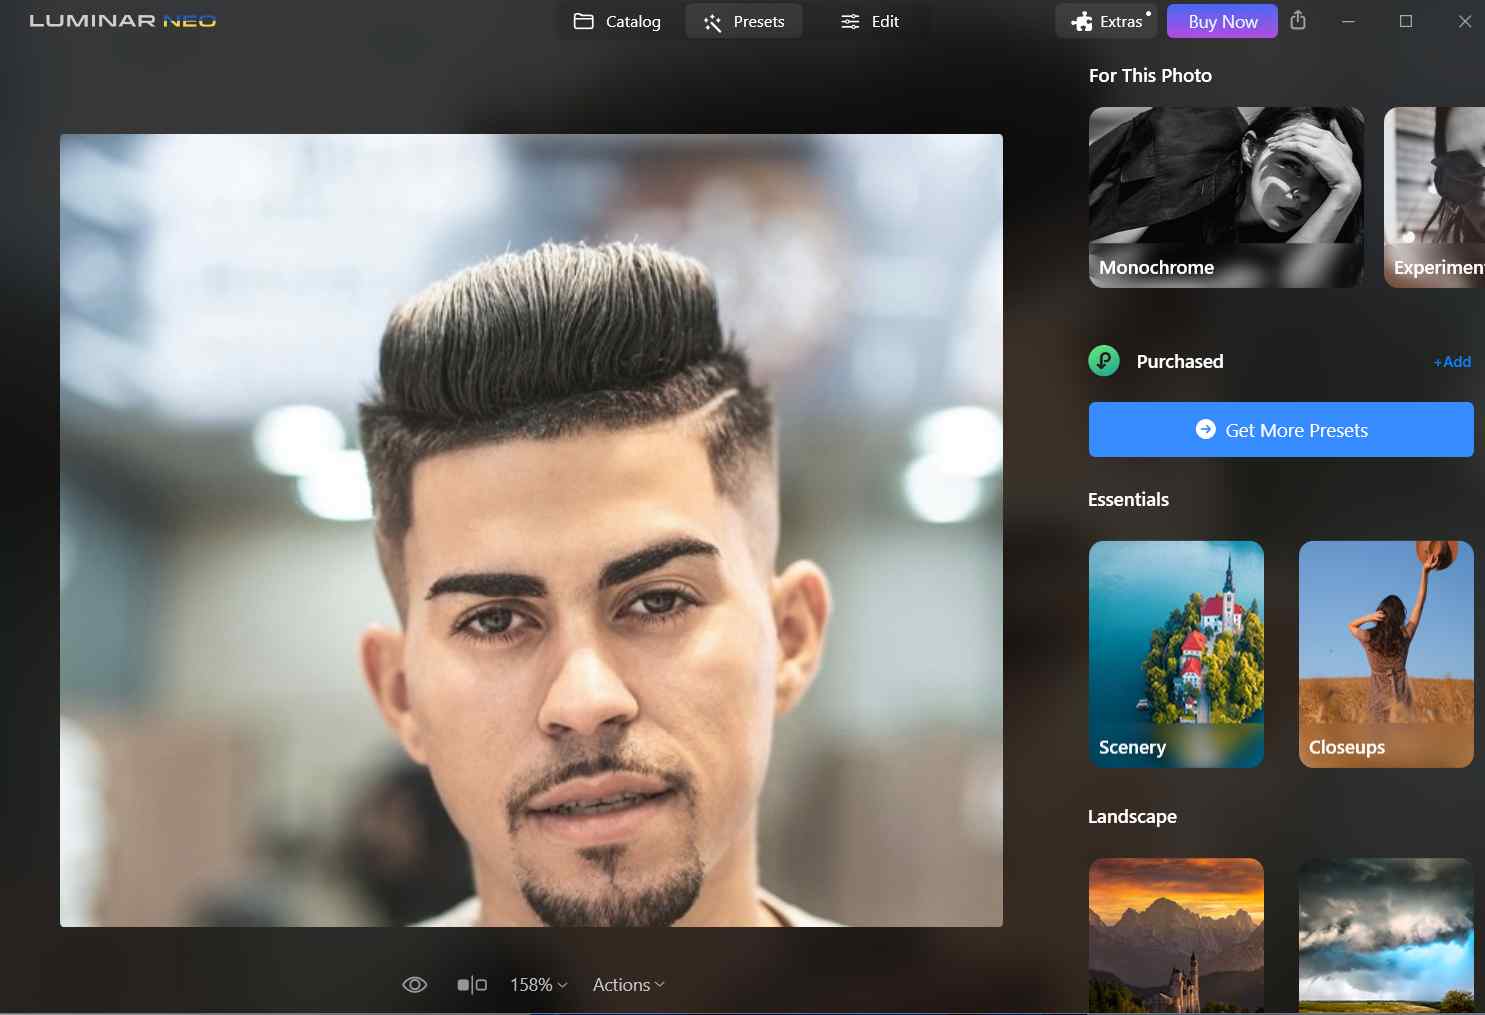Screen dimensions: 1485x1015
Task: Click the share/export icon in titlebar
Action: pyautogui.click(x=1298, y=21)
